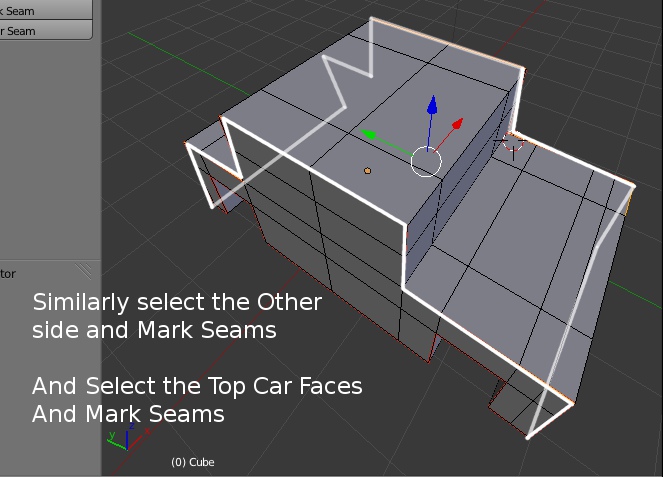663x477 pixels.
Task: Click the orange object origin dot
Action: 367,171
